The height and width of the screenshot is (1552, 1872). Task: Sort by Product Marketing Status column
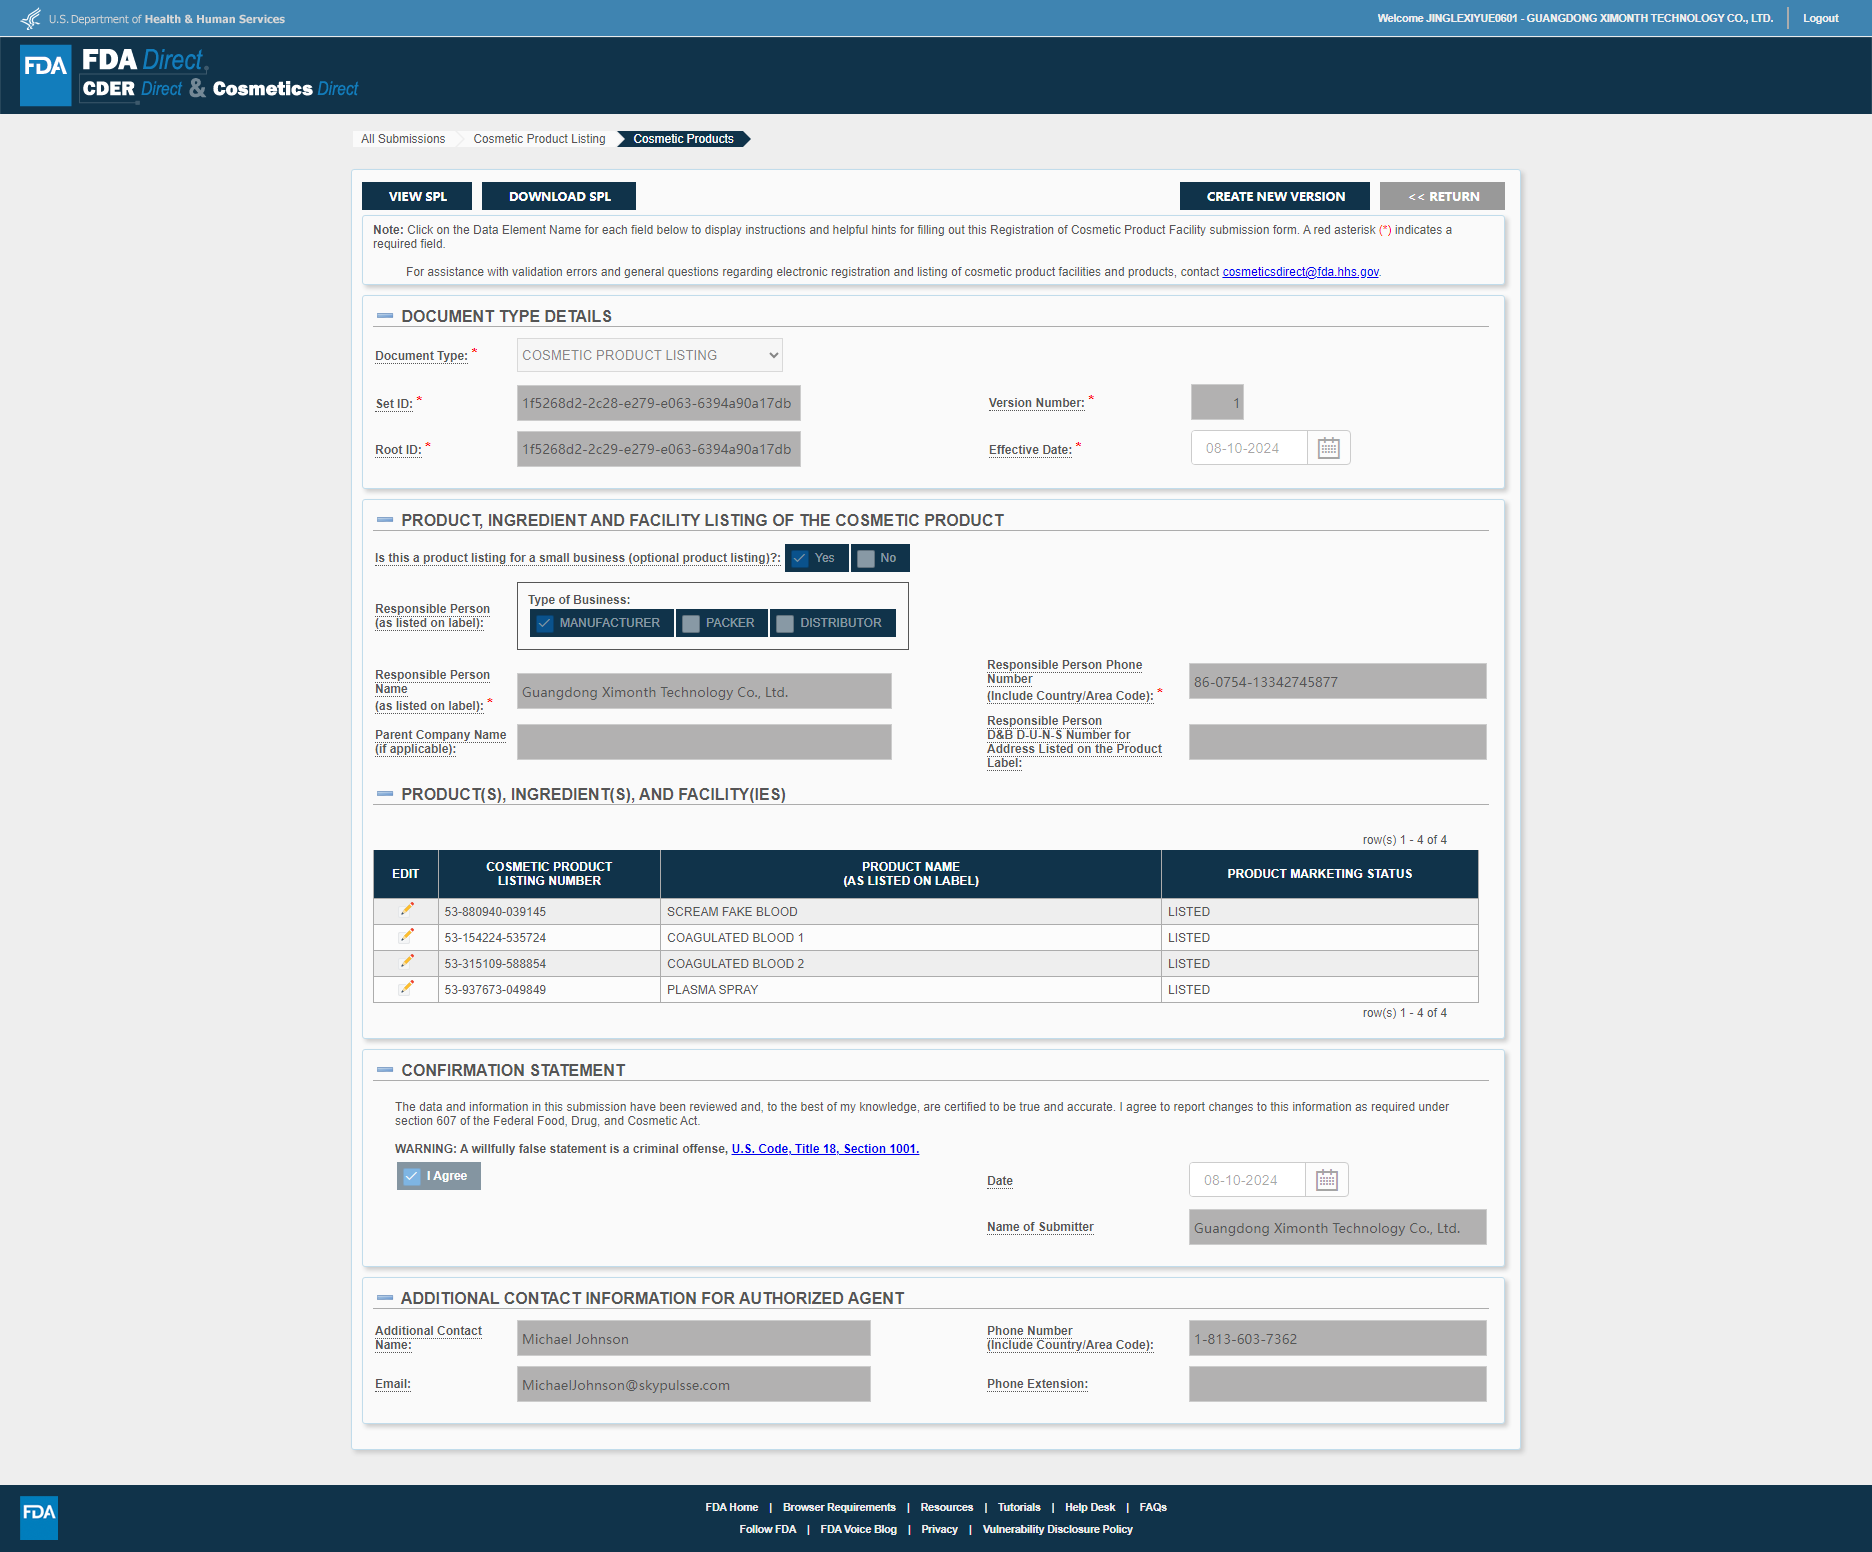coord(1320,874)
